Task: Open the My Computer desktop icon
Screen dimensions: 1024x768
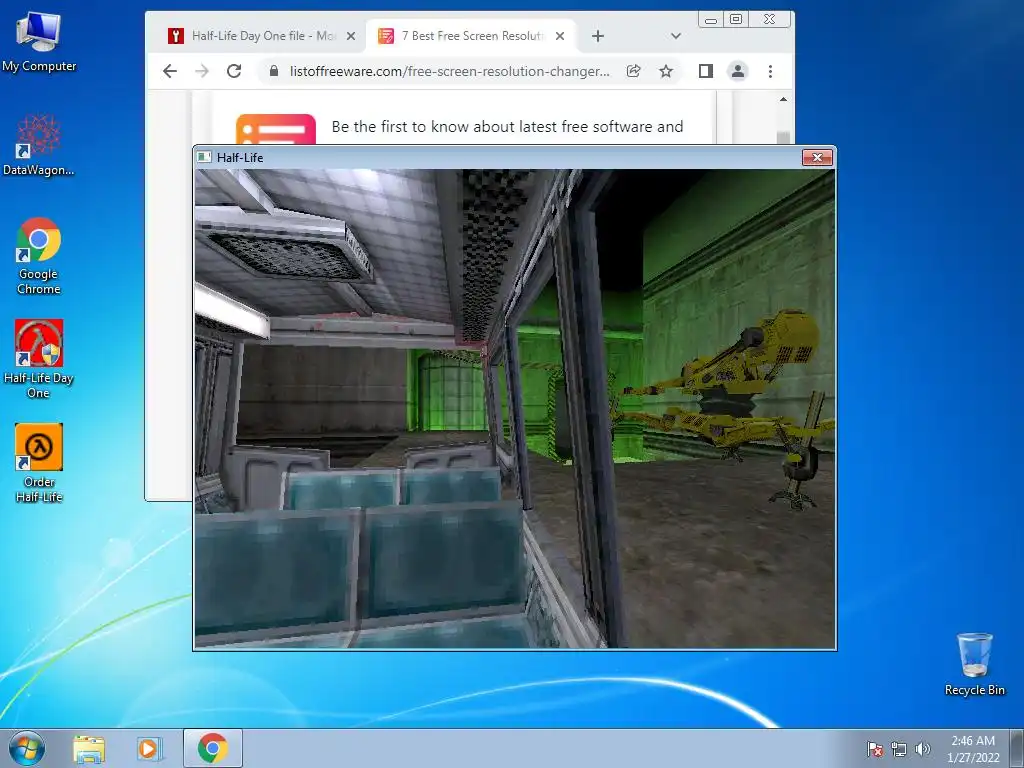Action: click(x=39, y=42)
